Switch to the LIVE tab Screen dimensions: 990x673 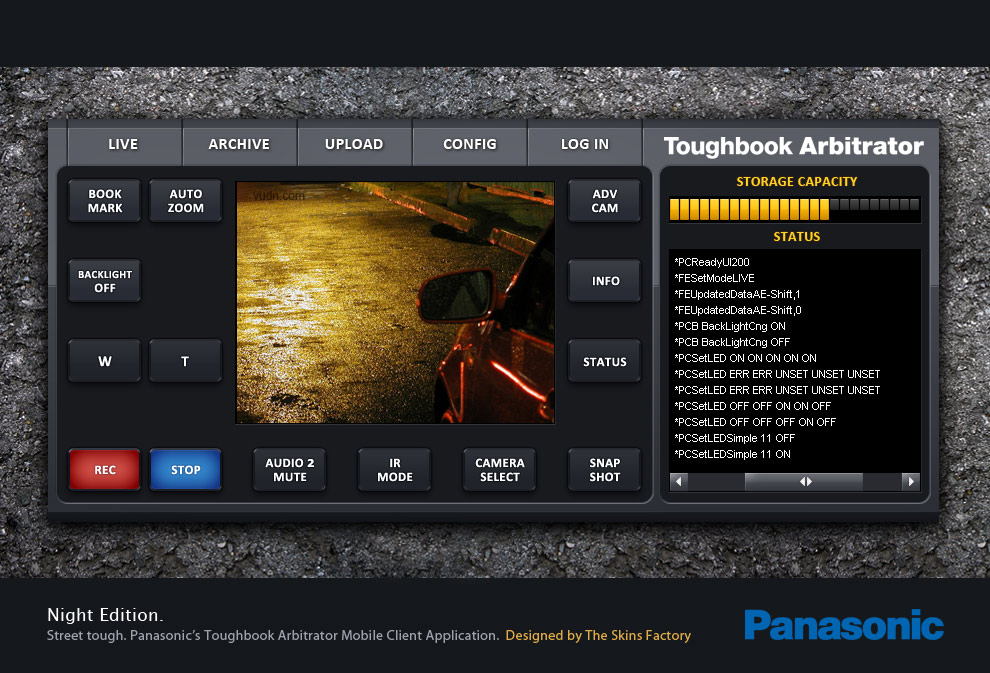124,144
